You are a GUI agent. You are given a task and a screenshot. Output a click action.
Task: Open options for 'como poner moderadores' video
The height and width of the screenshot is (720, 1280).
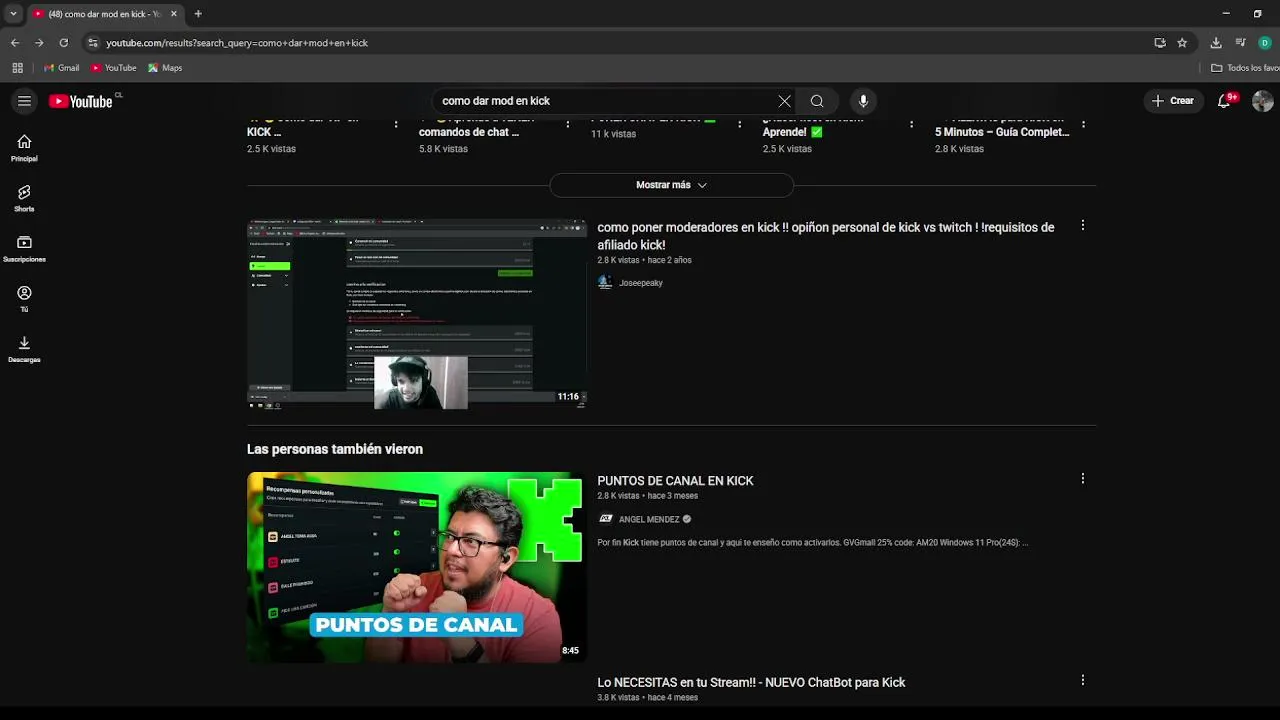click(1082, 226)
